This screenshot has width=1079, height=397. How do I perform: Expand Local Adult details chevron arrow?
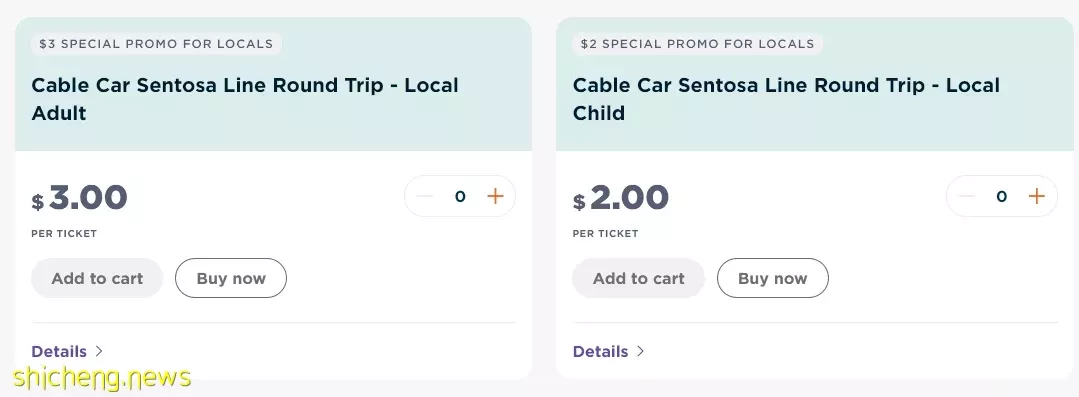(98, 351)
